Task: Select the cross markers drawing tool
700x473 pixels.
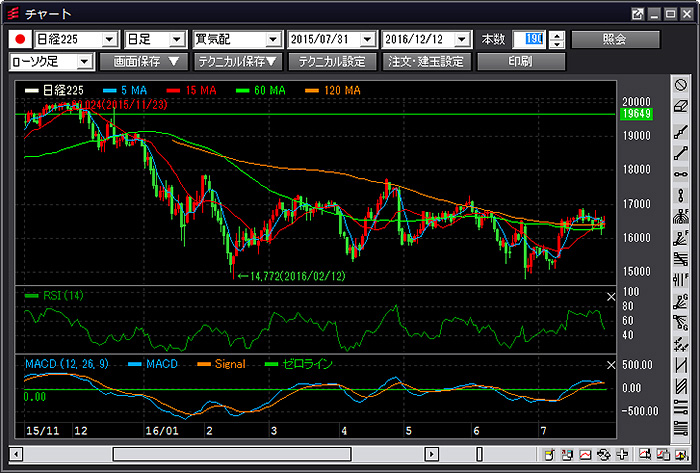Action: (x=681, y=344)
